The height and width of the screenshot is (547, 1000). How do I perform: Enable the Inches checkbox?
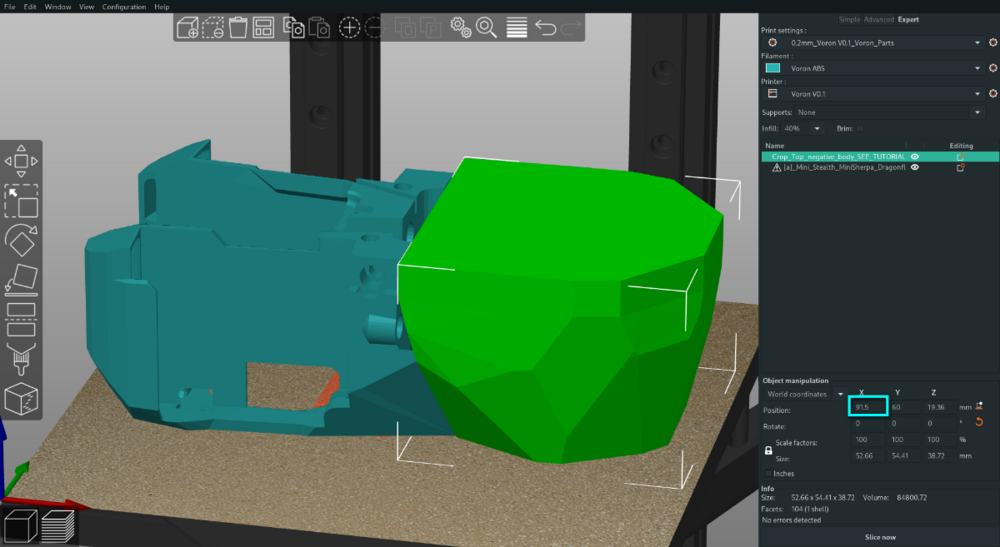(768, 474)
